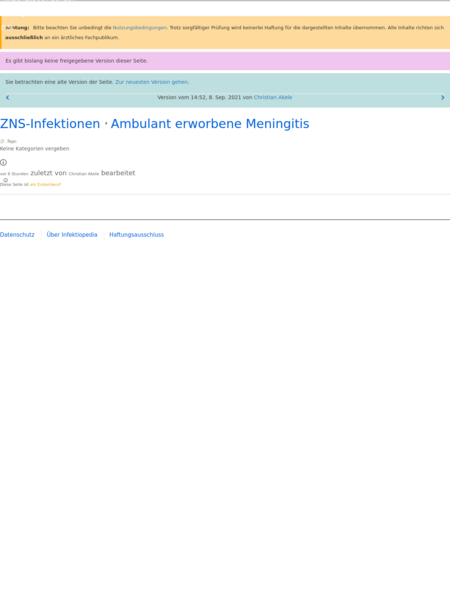Click Christian Akele in last-edited line
Image resolution: width=450 pixels, height=600 pixels.
pyautogui.click(x=84, y=174)
